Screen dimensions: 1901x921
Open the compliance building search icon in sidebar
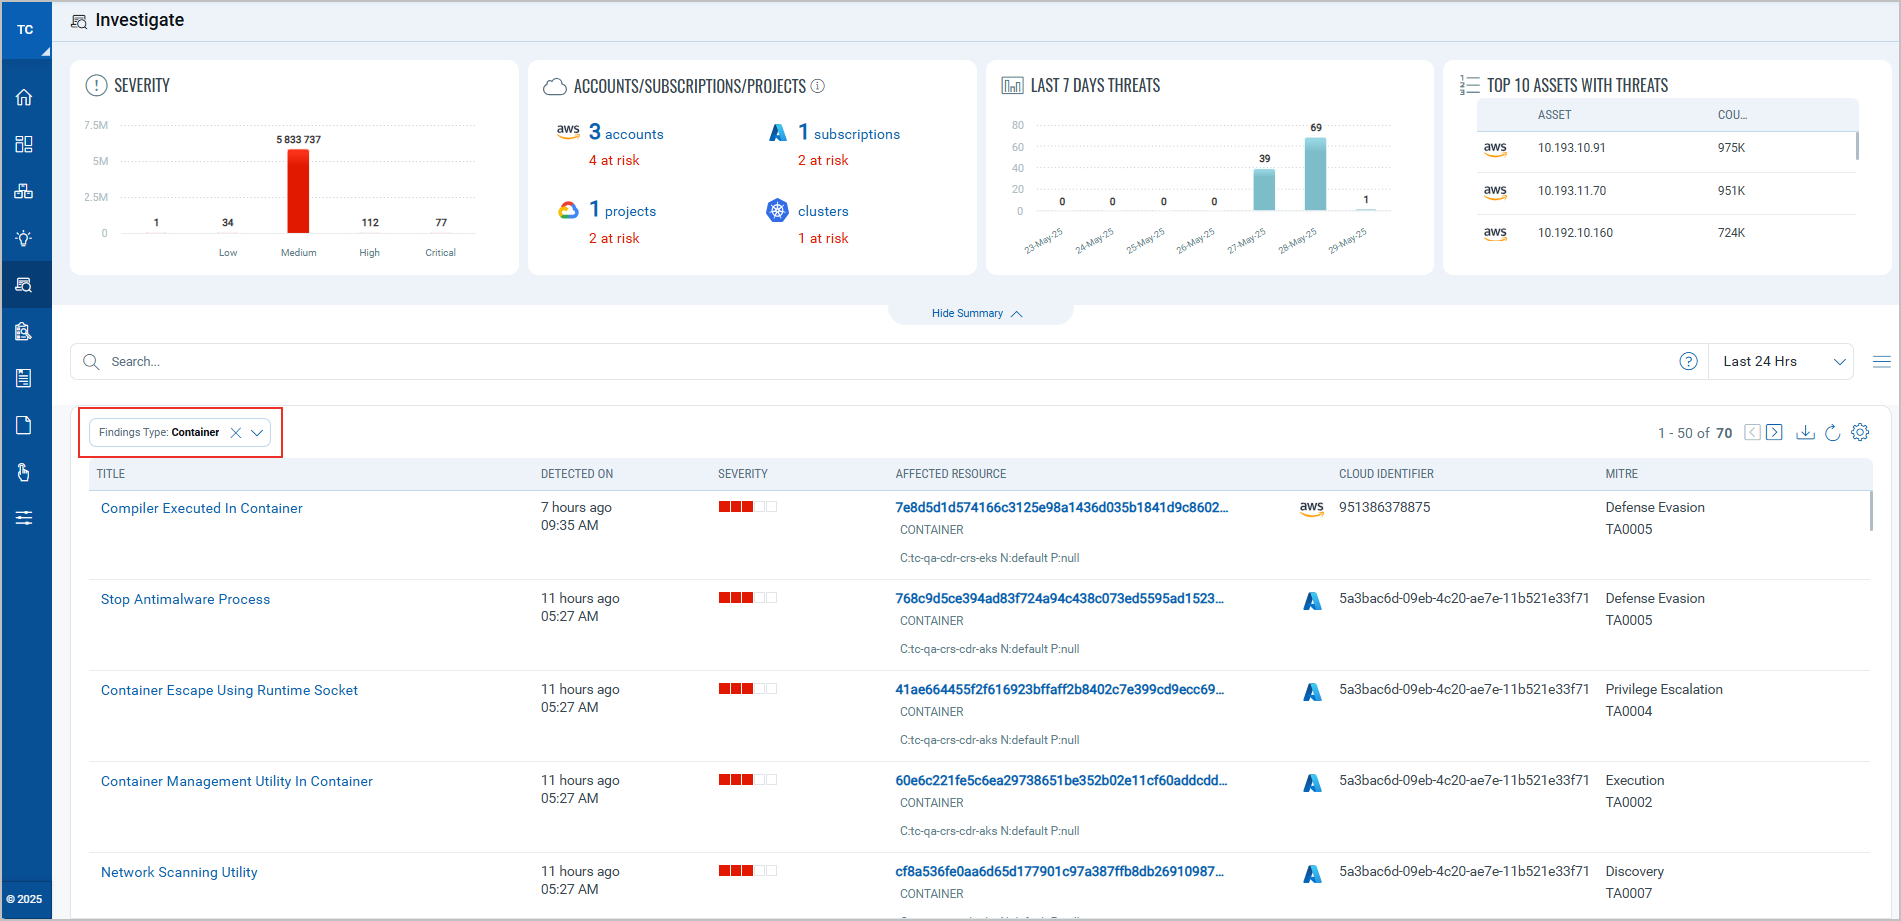(24, 331)
